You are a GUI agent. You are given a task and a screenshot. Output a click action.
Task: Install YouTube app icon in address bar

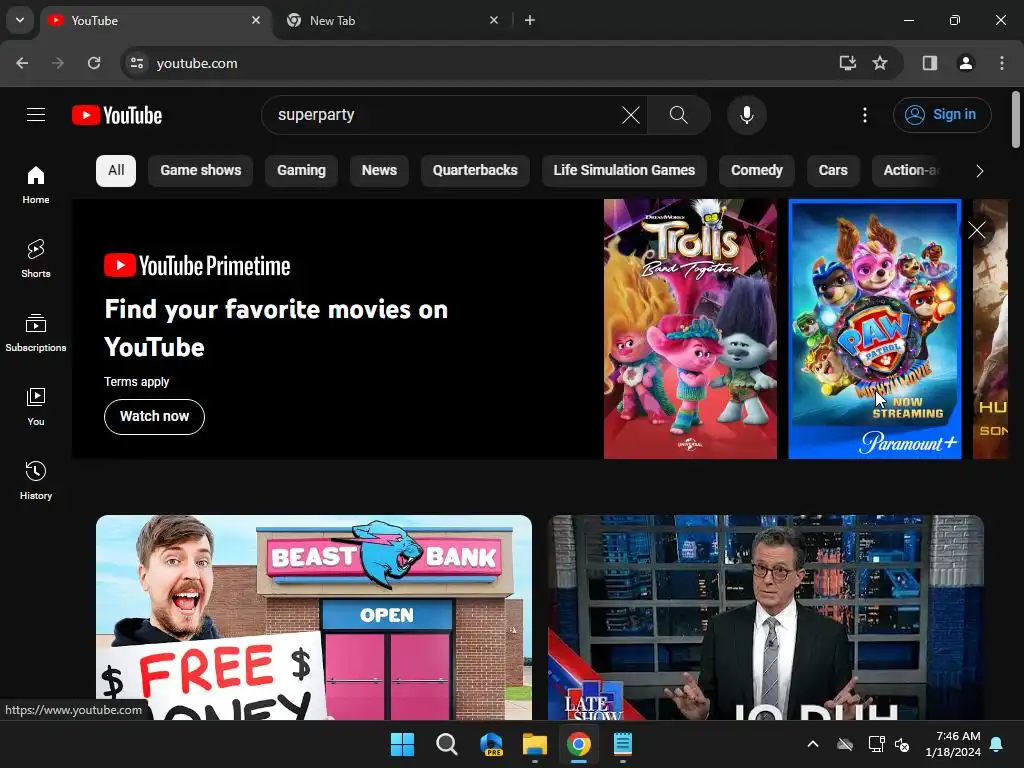847,63
